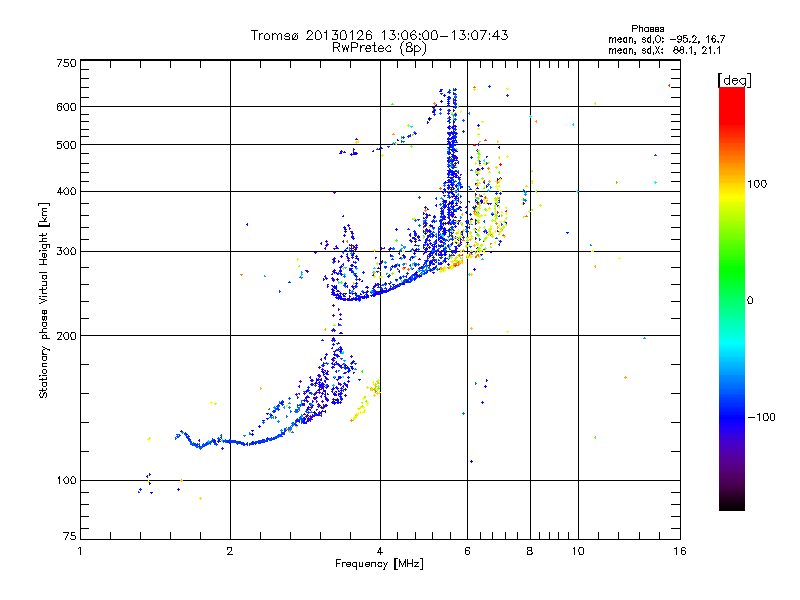Click the frequency axis label "6"
The height and width of the screenshot is (600, 800).
pyautogui.click(x=467, y=551)
